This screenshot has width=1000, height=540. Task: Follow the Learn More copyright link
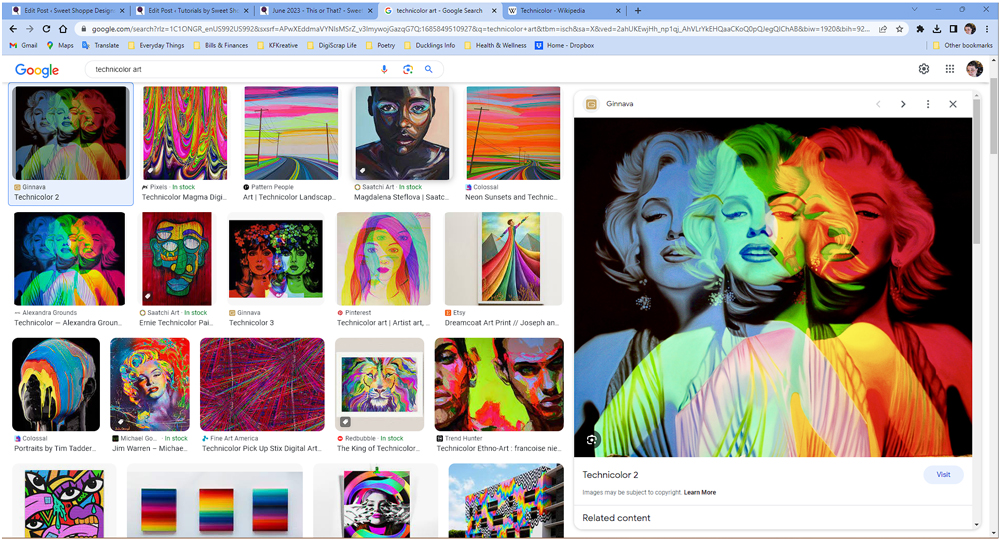[x=700, y=492]
